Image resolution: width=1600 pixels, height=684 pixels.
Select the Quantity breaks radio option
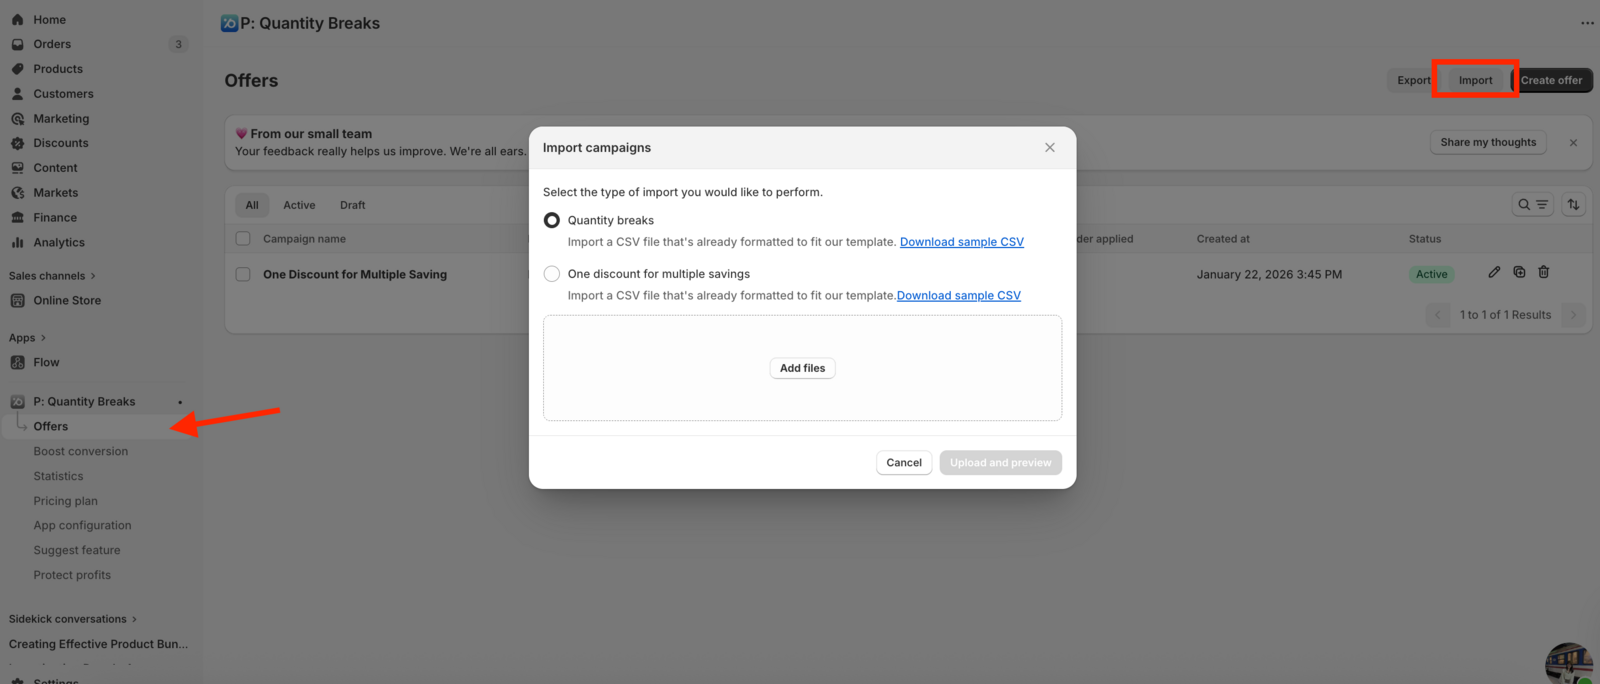click(x=552, y=220)
